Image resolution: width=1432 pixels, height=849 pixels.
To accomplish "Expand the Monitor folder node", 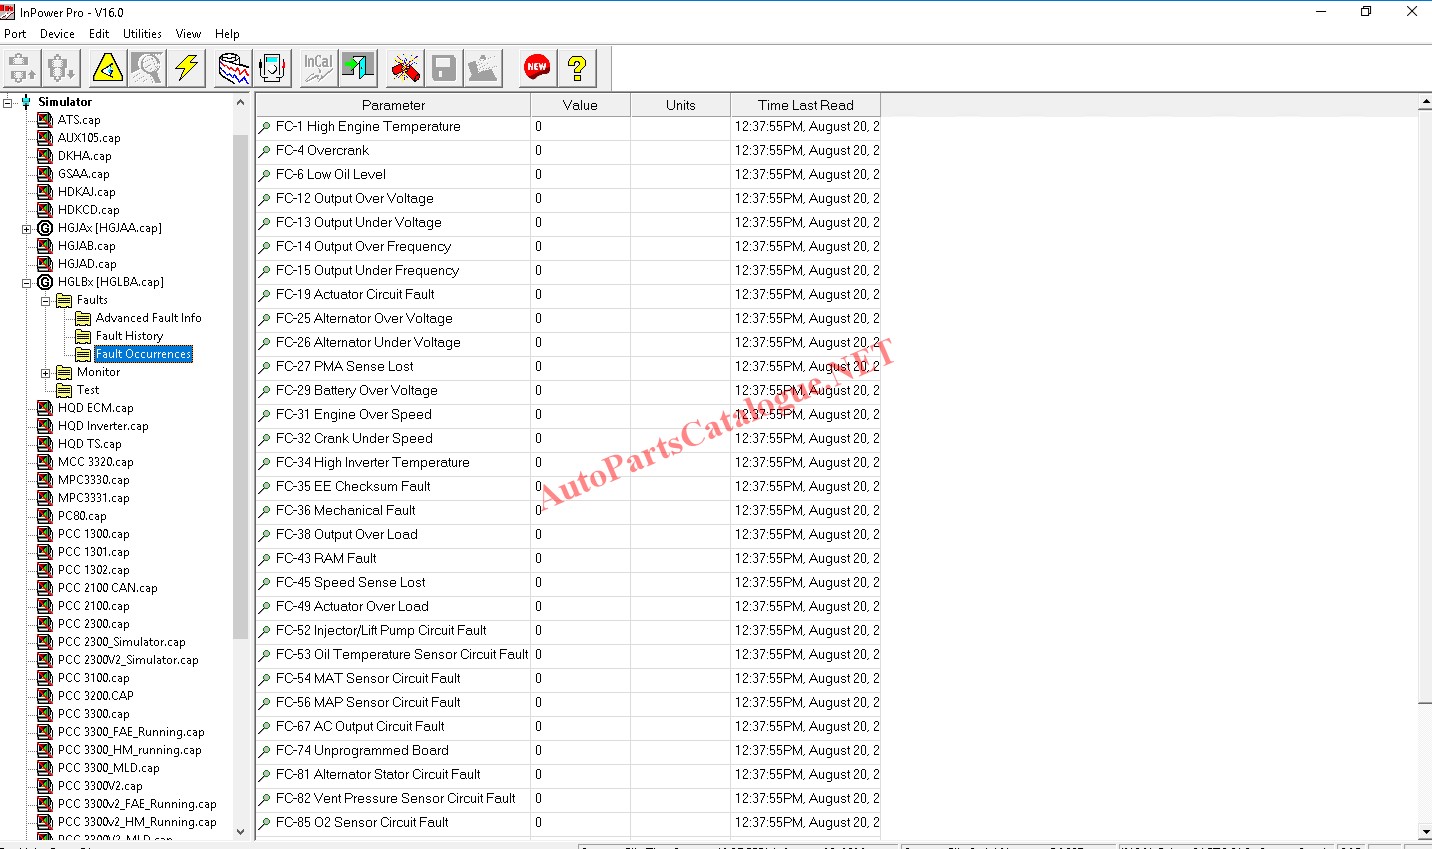I will click(45, 372).
